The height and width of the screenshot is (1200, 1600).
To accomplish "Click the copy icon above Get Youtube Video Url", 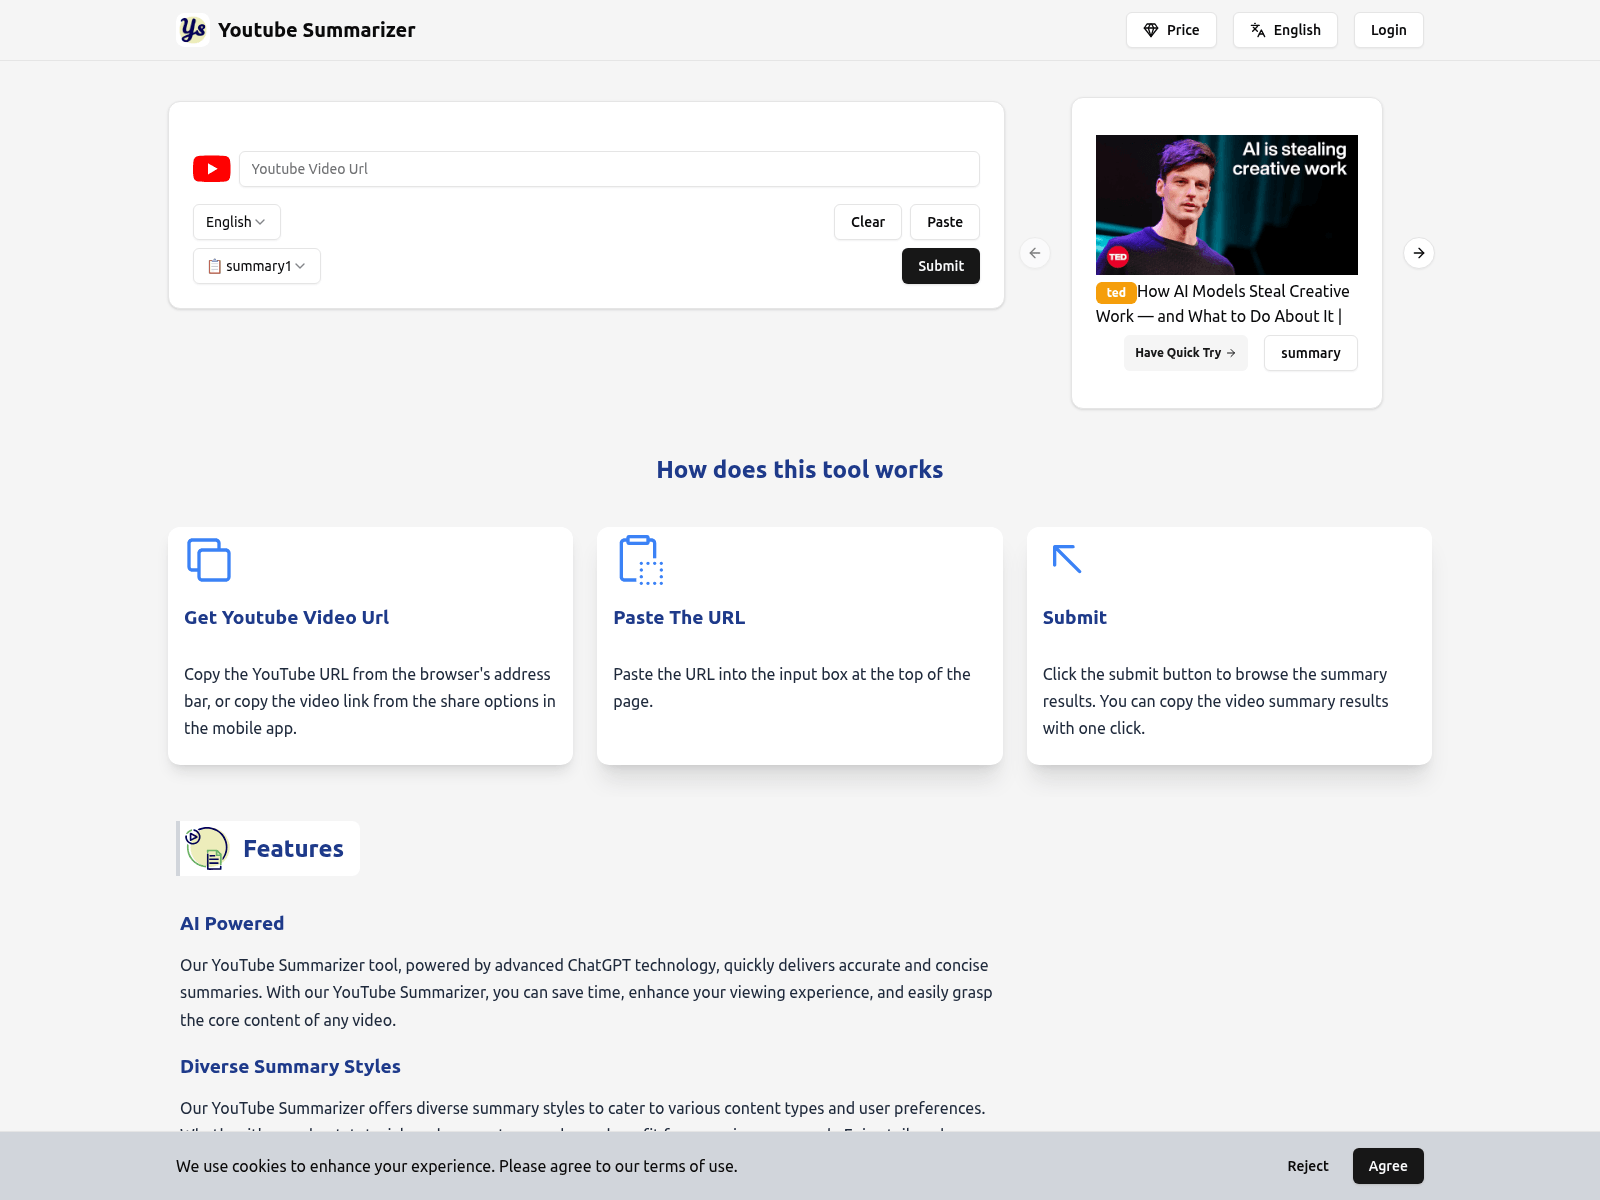I will click(x=208, y=560).
